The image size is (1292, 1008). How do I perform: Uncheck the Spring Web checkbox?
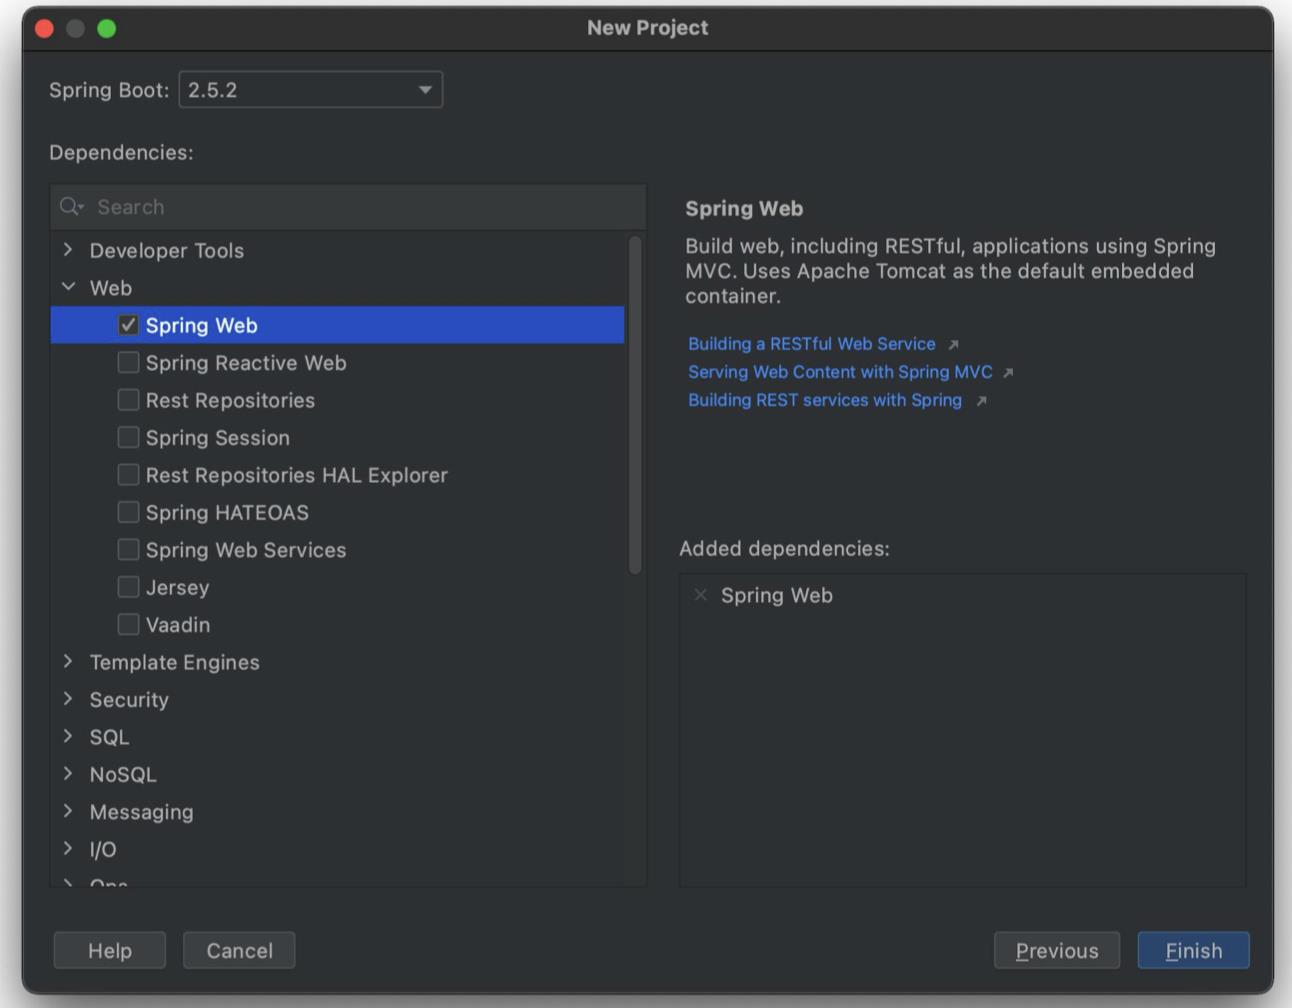(128, 325)
